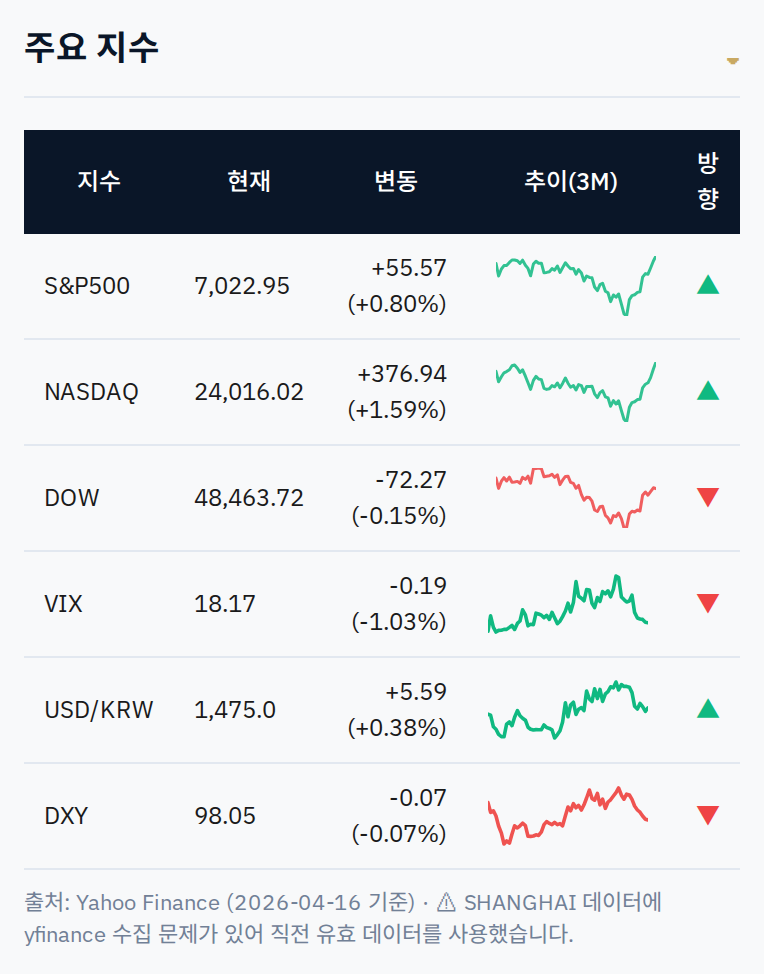The height and width of the screenshot is (974, 764).
Task: Click the DXY index name
Action: (66, 816)
